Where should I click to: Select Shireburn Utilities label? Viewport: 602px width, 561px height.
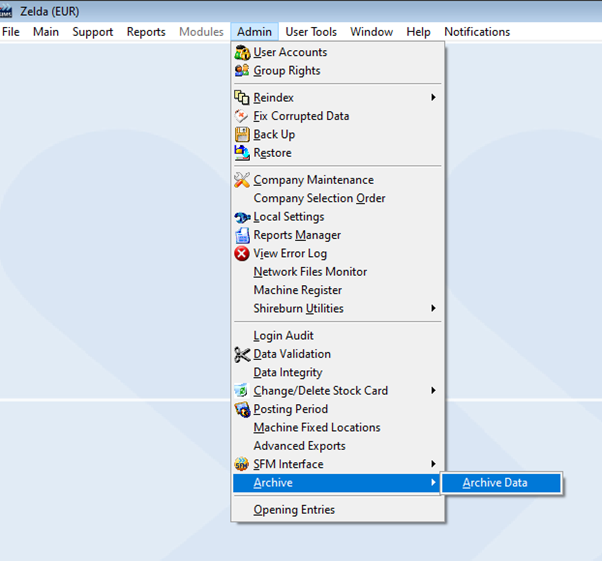coord(298,308)
